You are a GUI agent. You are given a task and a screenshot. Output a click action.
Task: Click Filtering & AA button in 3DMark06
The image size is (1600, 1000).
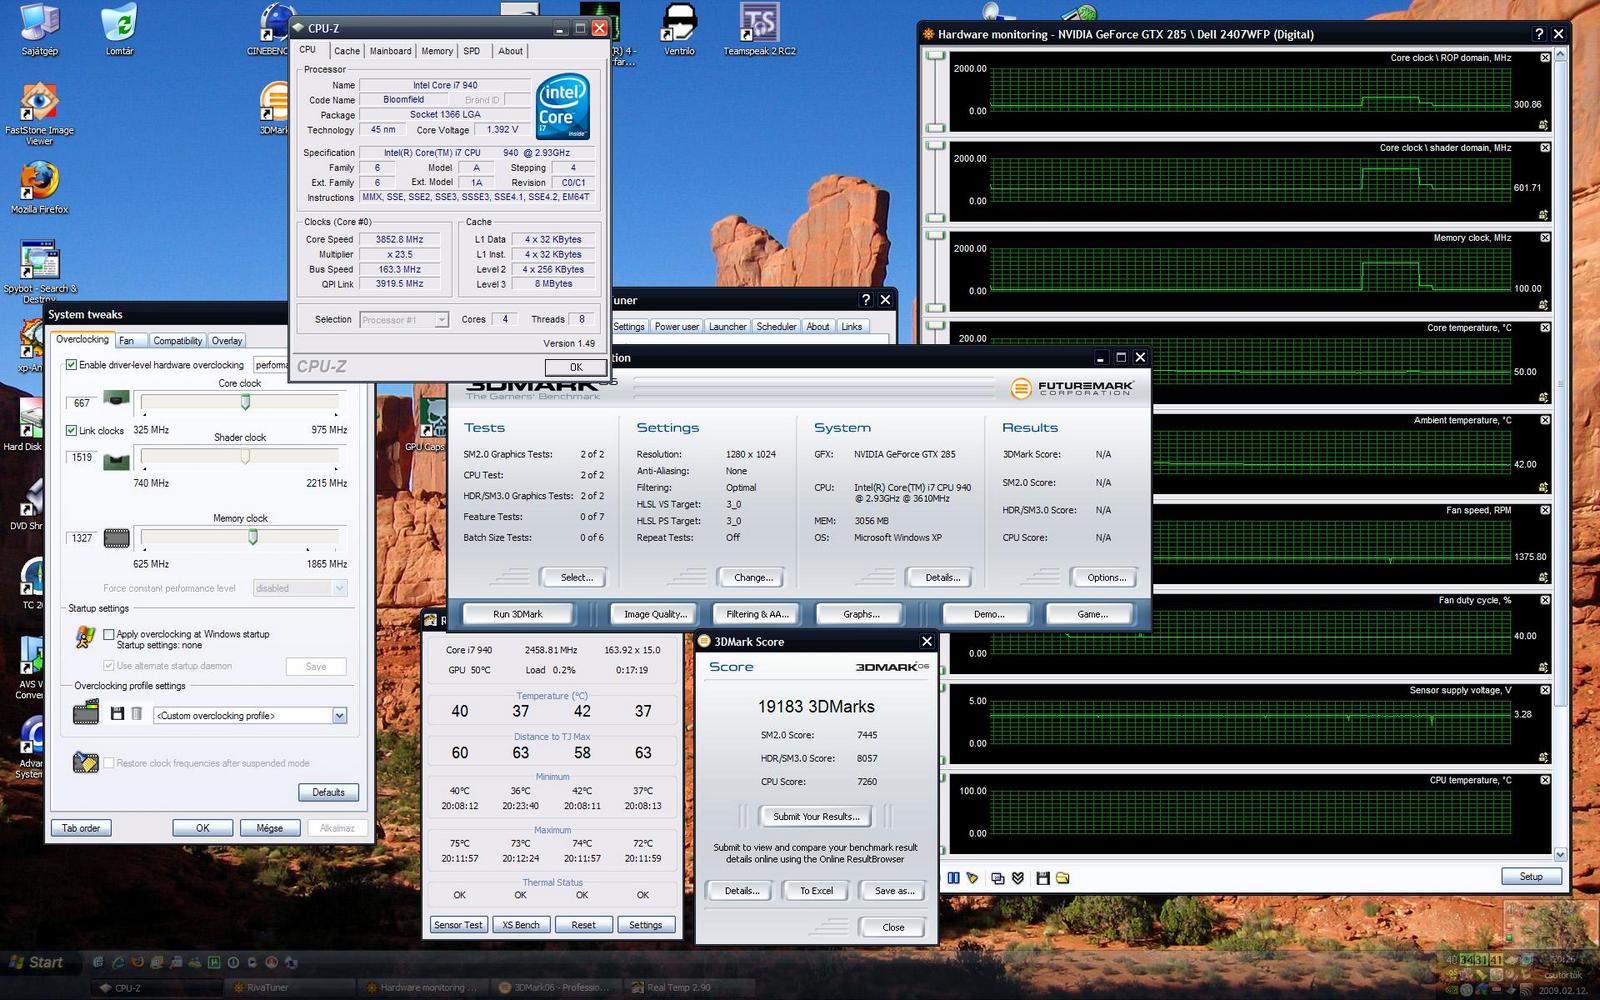[757, 614]
